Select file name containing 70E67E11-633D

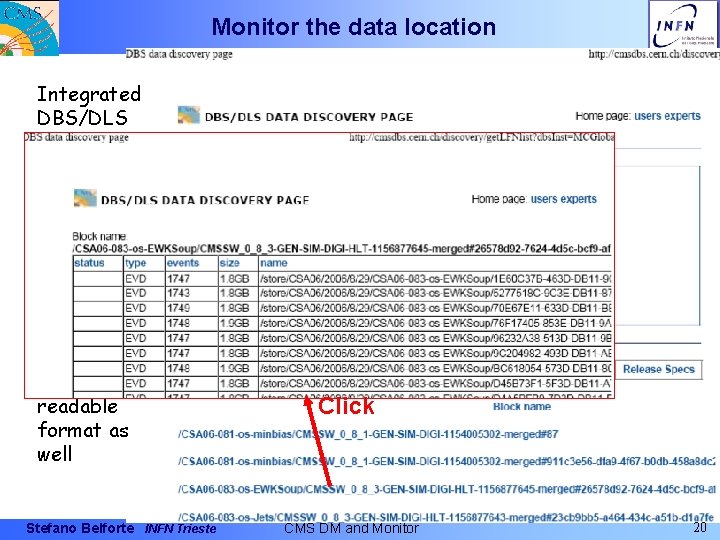pos(435,308)
